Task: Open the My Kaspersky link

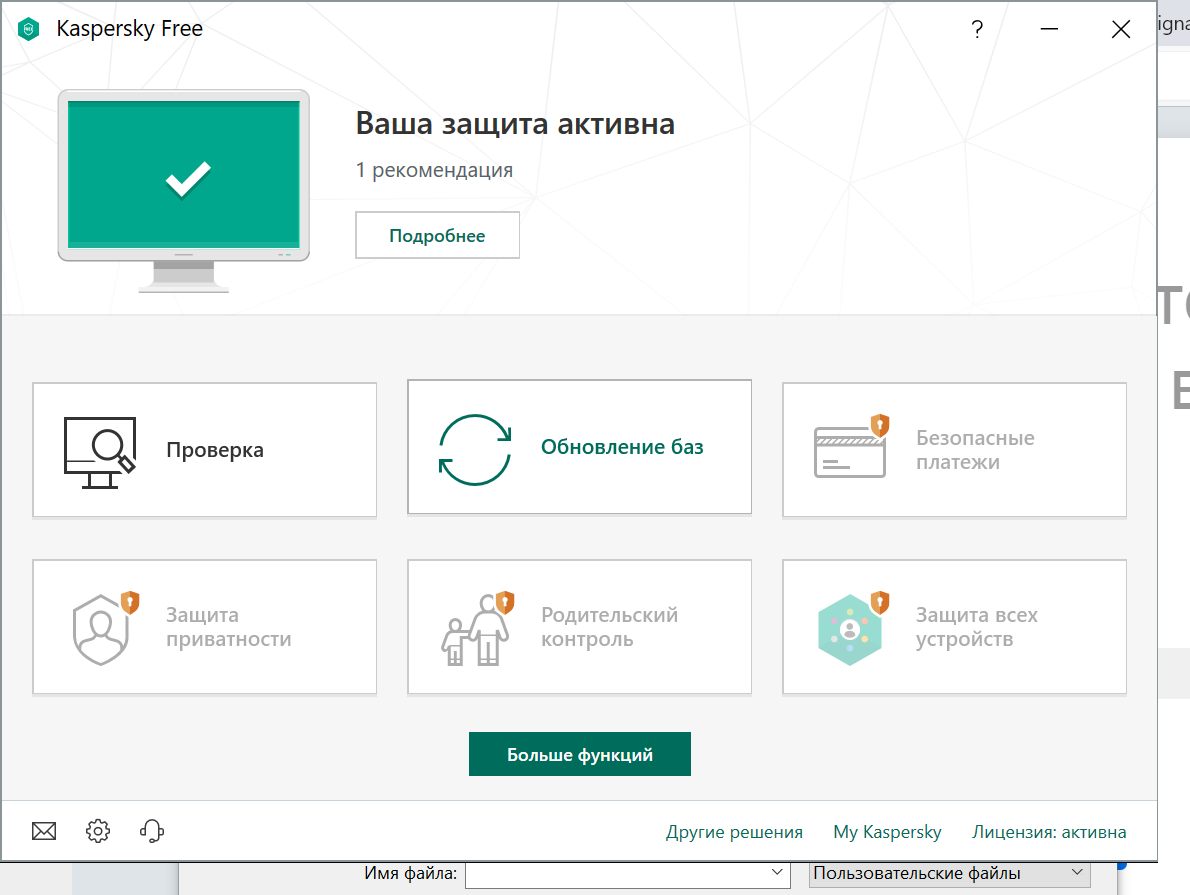Action: pyautogui.click(x=887, y=832)
